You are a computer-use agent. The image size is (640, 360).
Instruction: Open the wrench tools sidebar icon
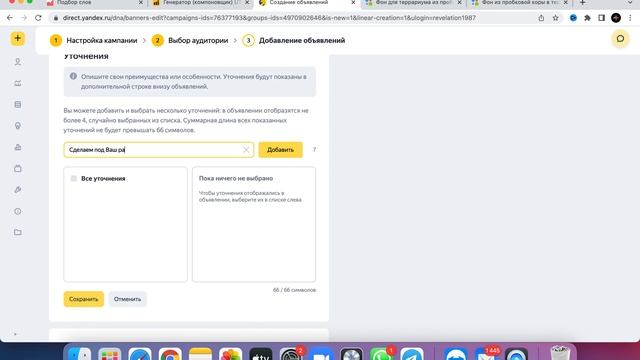pyautogui.click(x=18, y=190)
